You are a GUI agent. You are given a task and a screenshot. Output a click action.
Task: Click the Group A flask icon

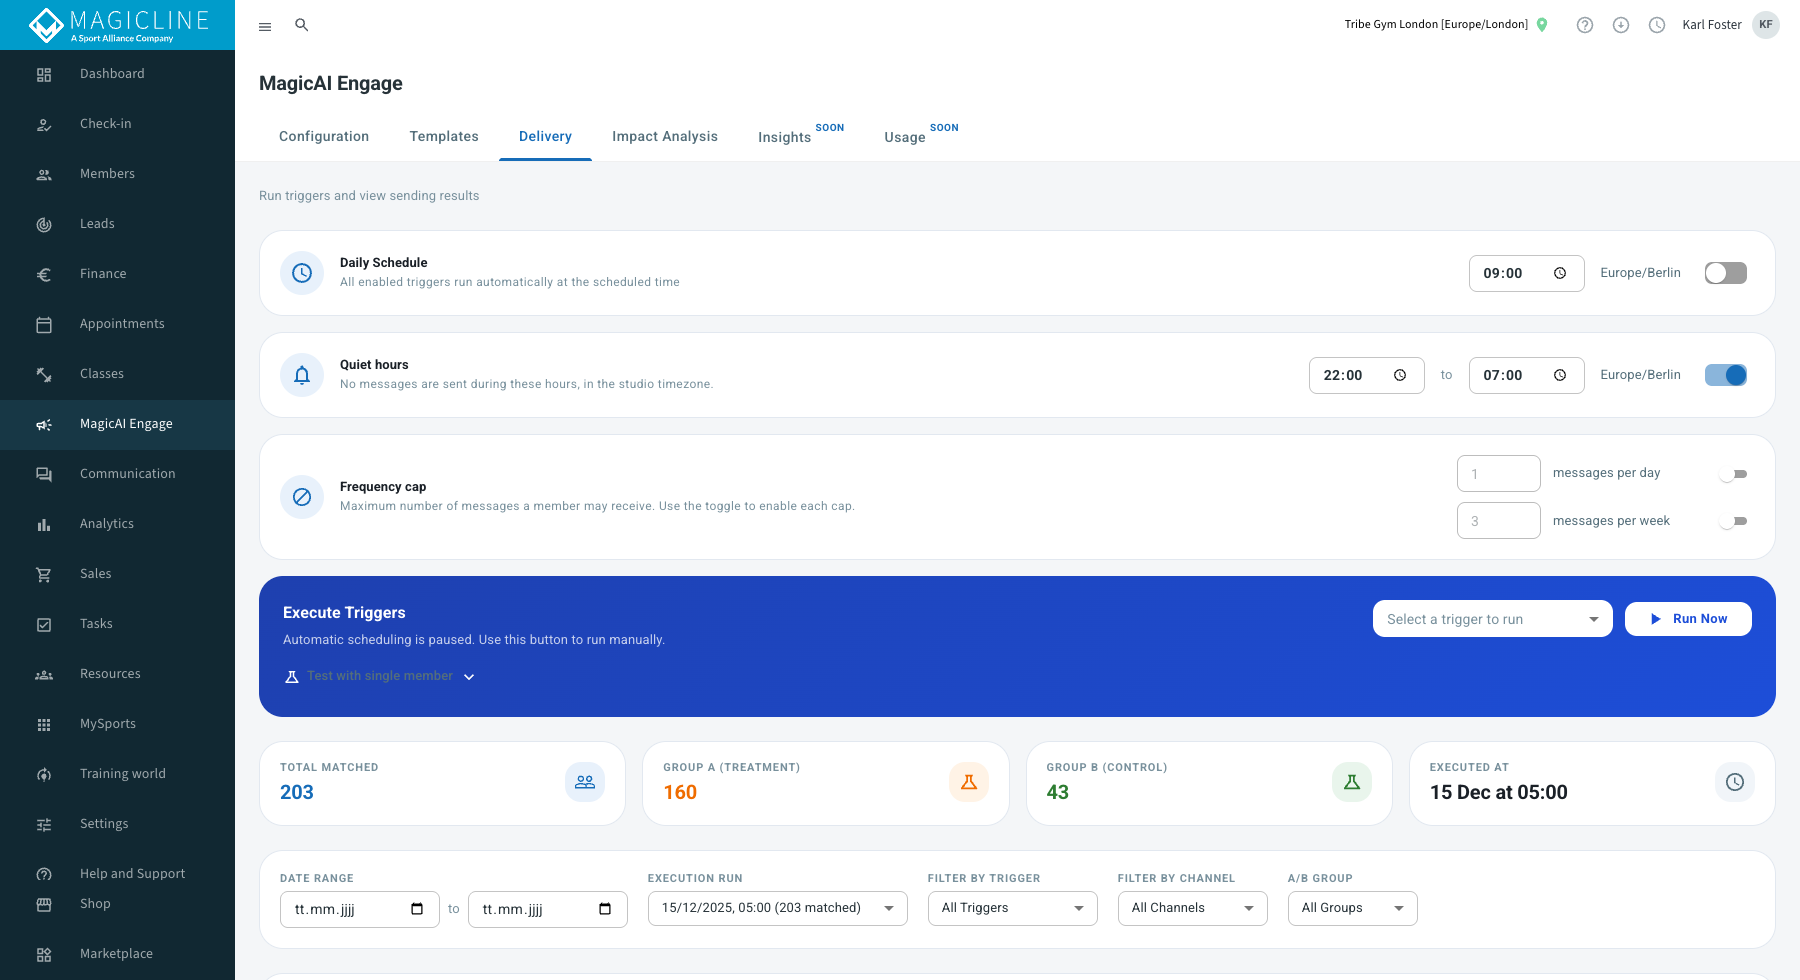(x=969, y=782)
